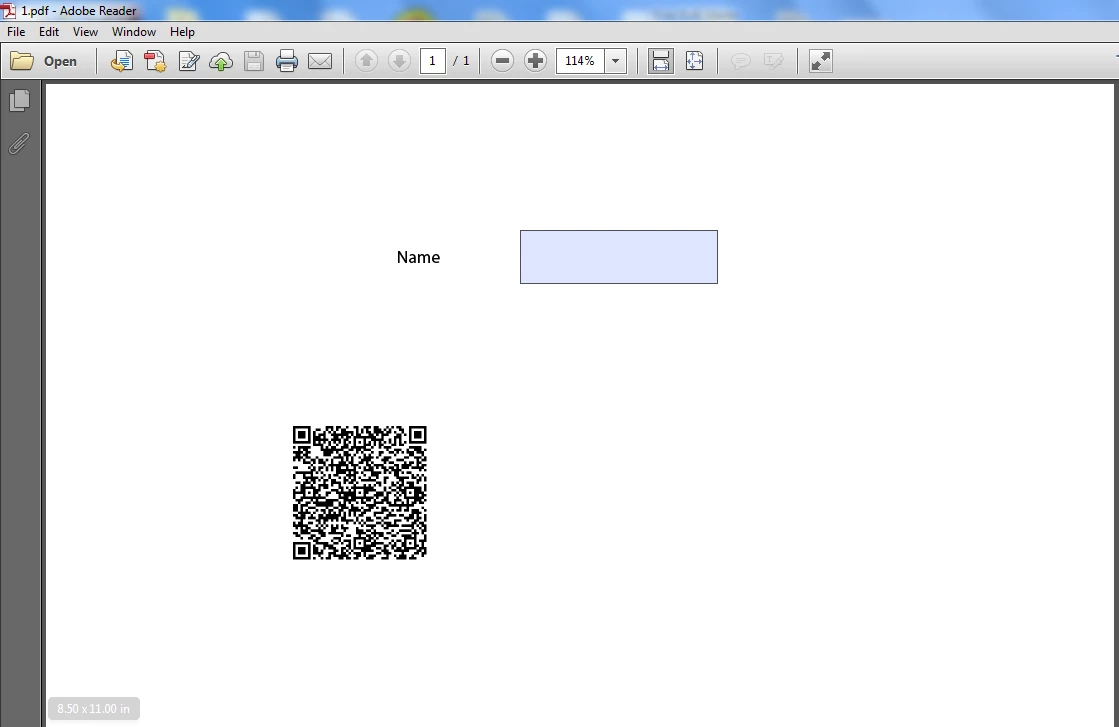Open page thumbnails side panel
1119x727 pixels.
20,101
